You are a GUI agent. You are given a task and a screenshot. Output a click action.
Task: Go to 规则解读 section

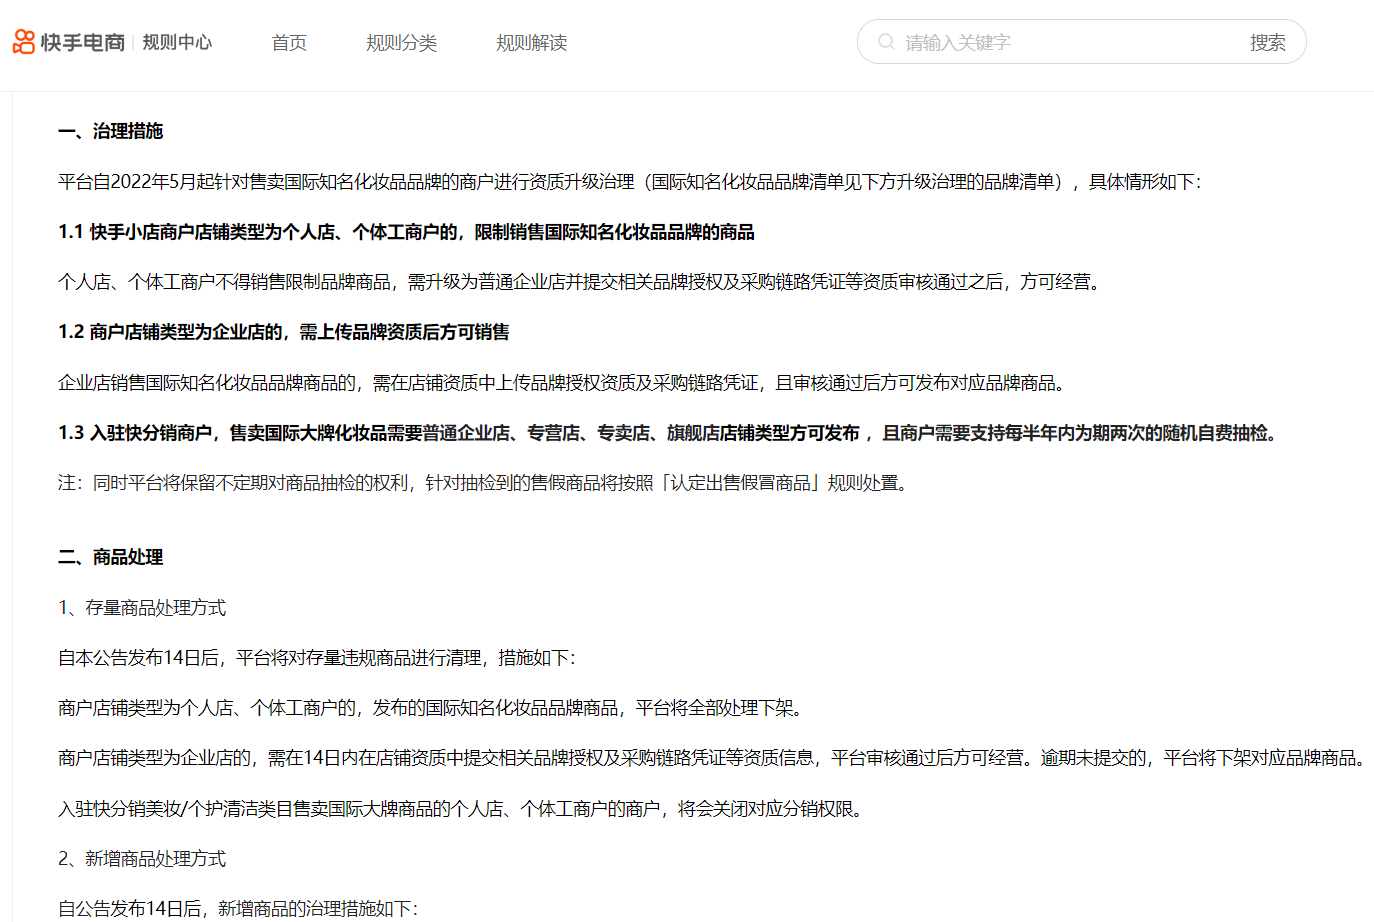coord(532,43)
